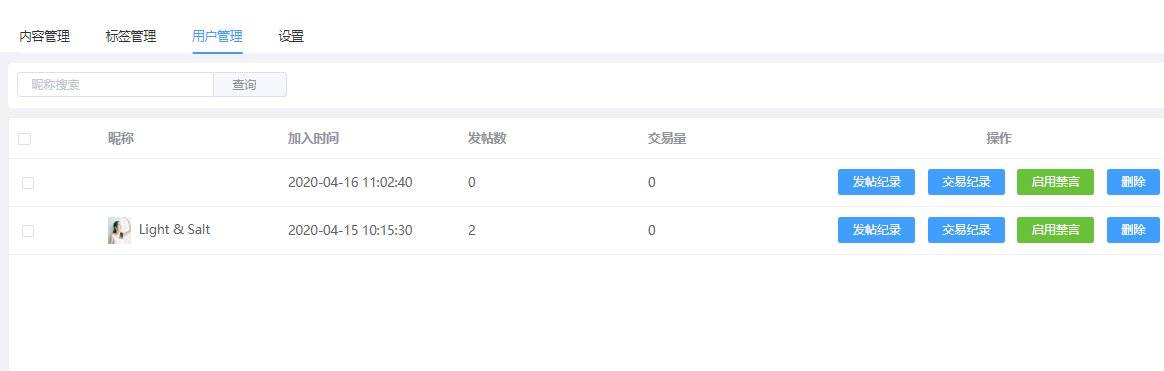The image size is (1164, 371).
Task: Go to the 设置 tab
Action: click(x=291, y=36)
